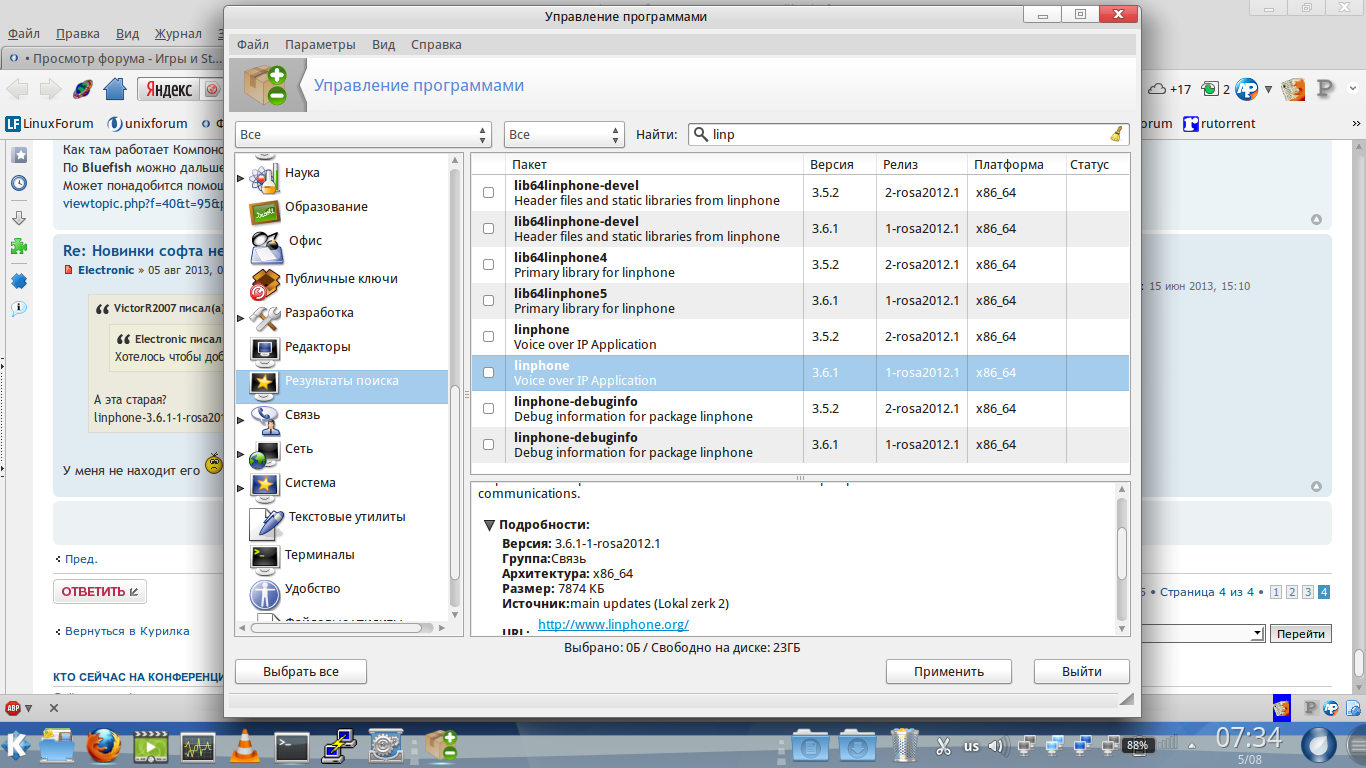Viewport: 1366px width, 768px height.
Task: Open the linphone.org URL link
Action: [x=613, y=625]
